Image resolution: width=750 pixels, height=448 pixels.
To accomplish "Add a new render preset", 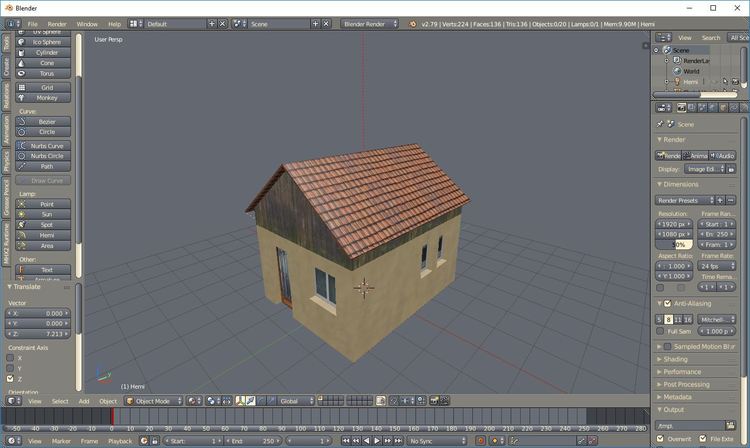I will [720, 200].
